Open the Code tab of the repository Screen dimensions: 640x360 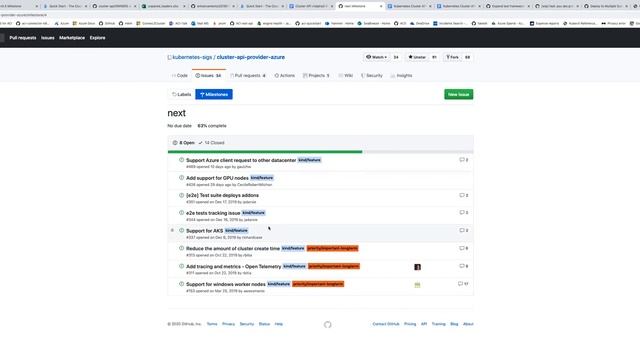[x=180, y=76]
